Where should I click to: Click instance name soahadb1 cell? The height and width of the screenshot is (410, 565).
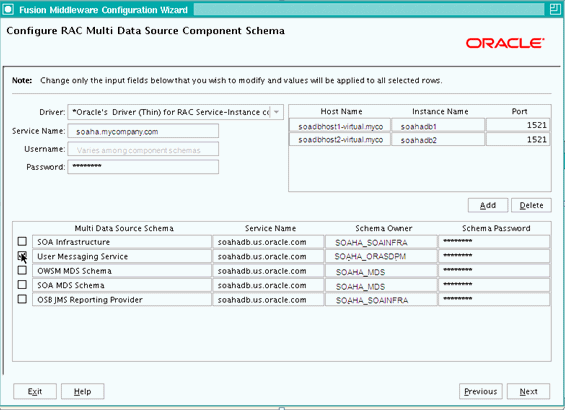(438, 126)
